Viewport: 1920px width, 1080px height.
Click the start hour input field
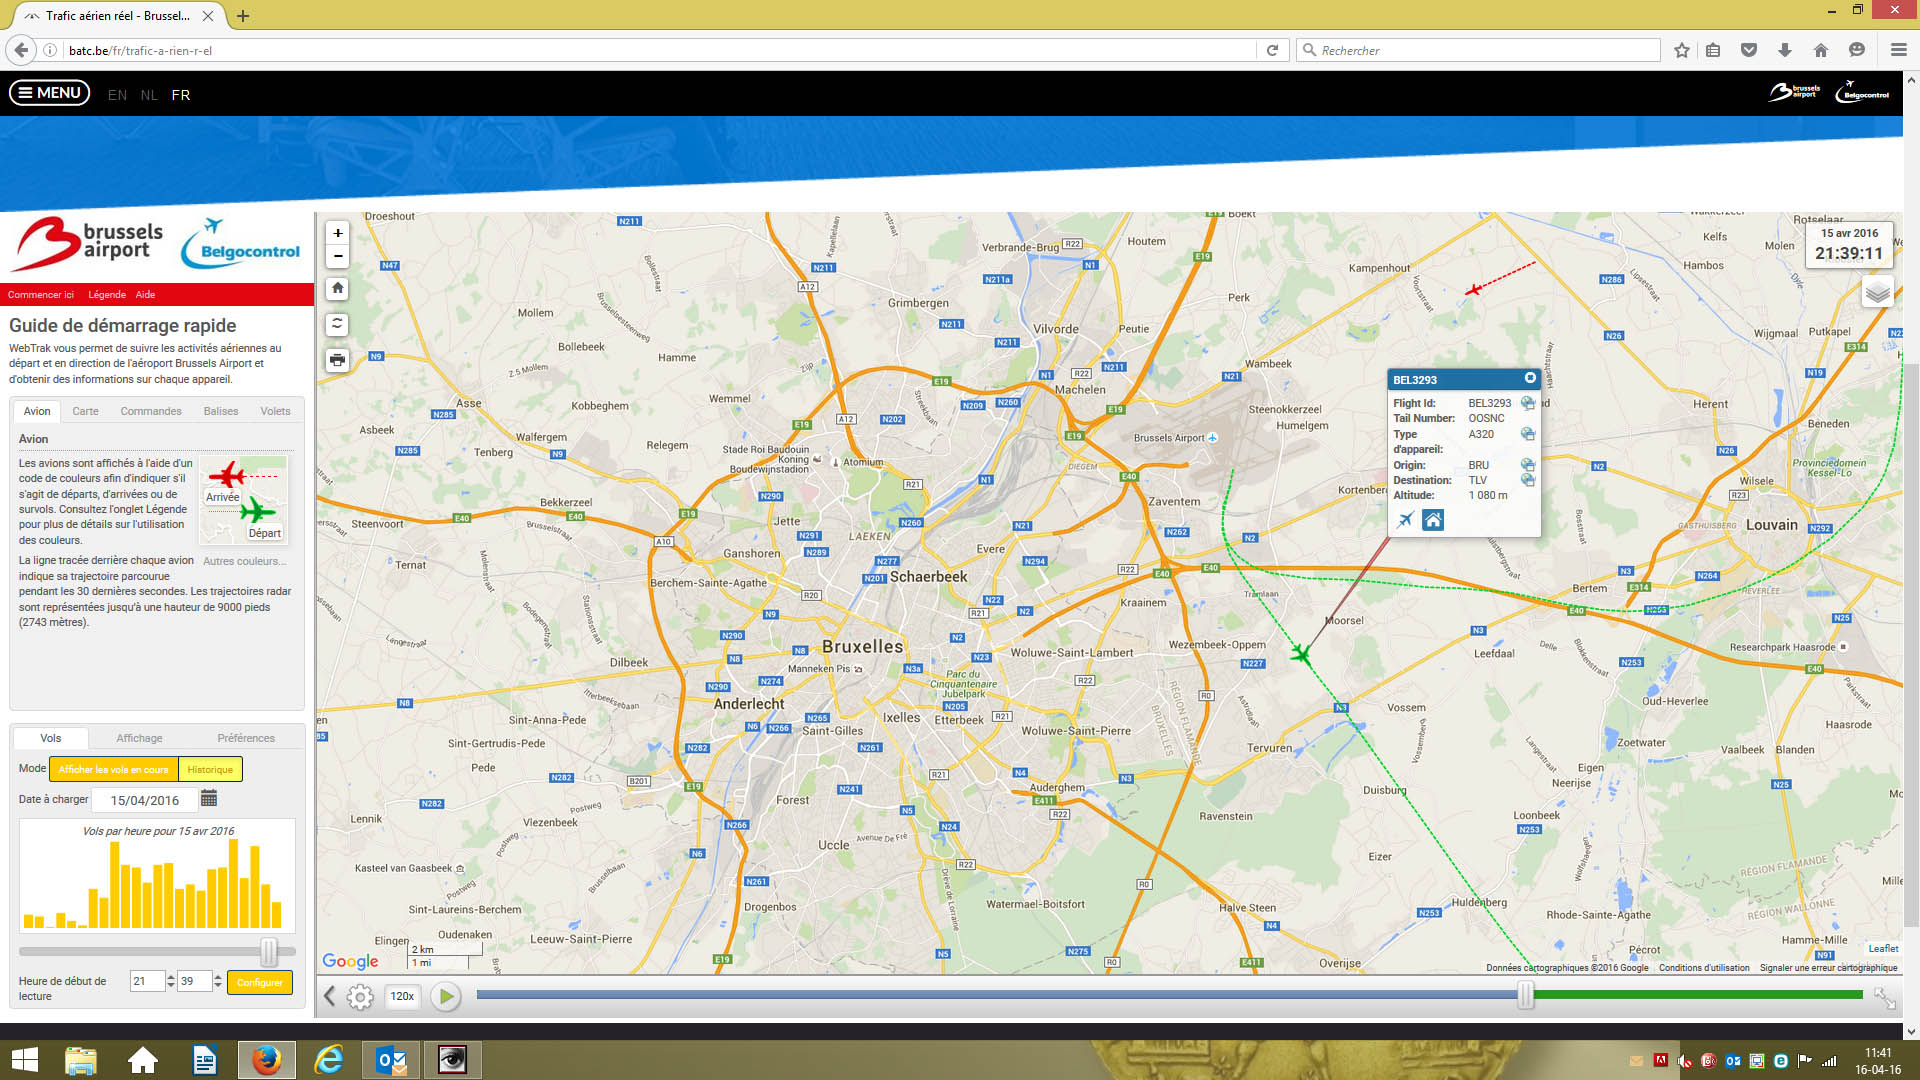pyautogui.click(x=147, y=981)
